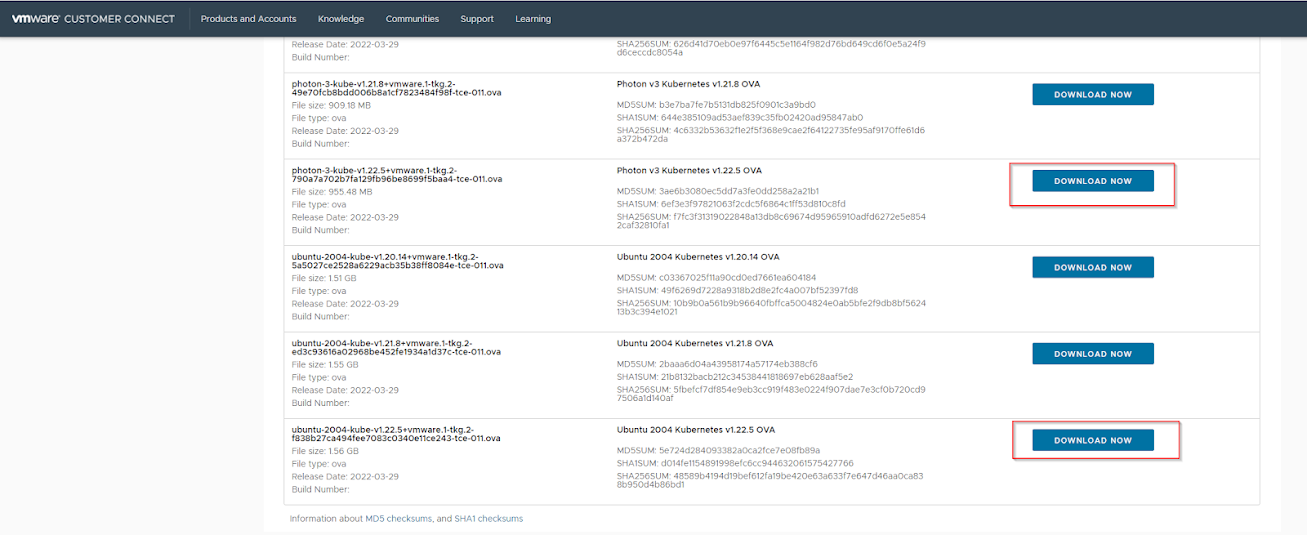Click the VMware Customer Connect logo
The height and width of the screenshot is (535, 1307).
93,19
